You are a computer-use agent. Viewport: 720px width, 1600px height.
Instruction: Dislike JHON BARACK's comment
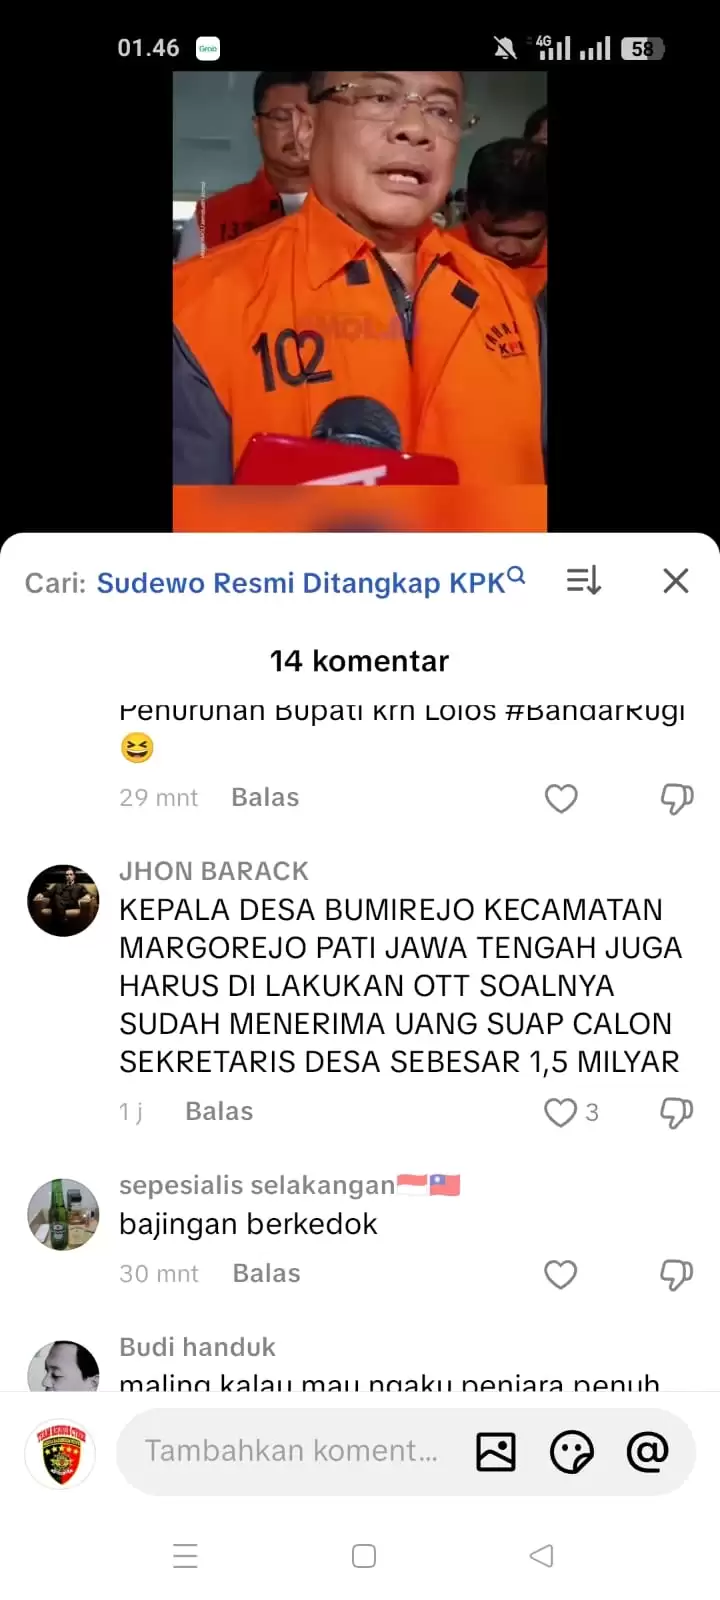pyautogui.click(x=676, y=1112)
